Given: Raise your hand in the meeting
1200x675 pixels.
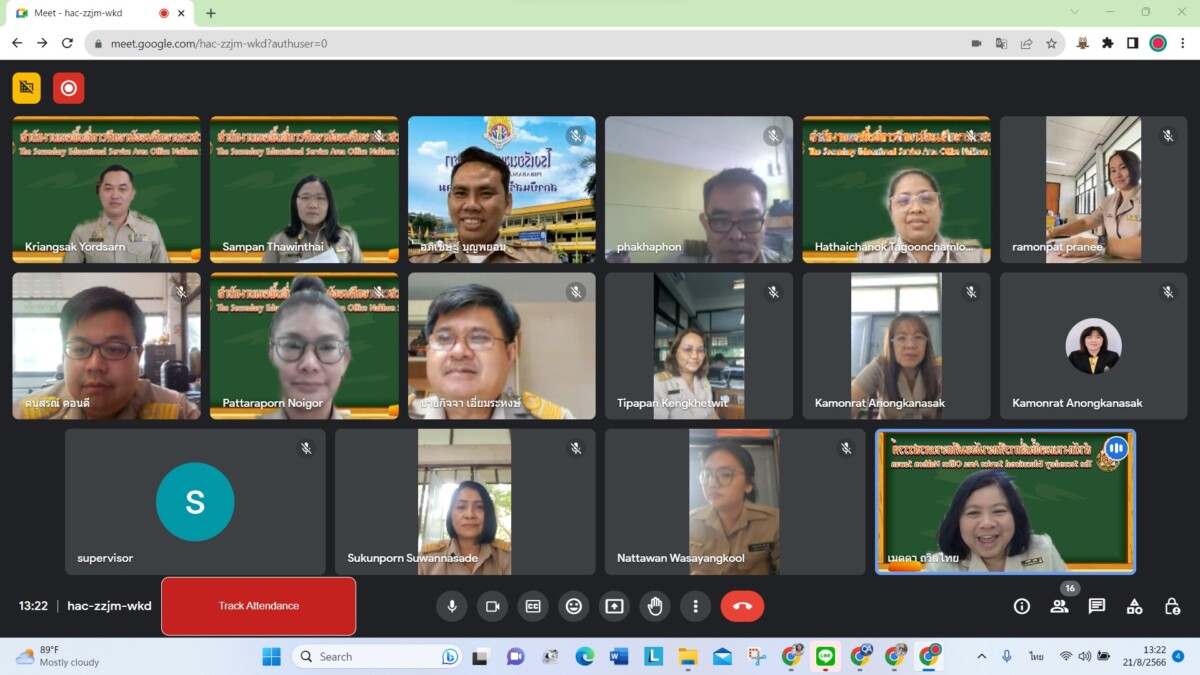Looking at the screenshot, I should point(655,606).
